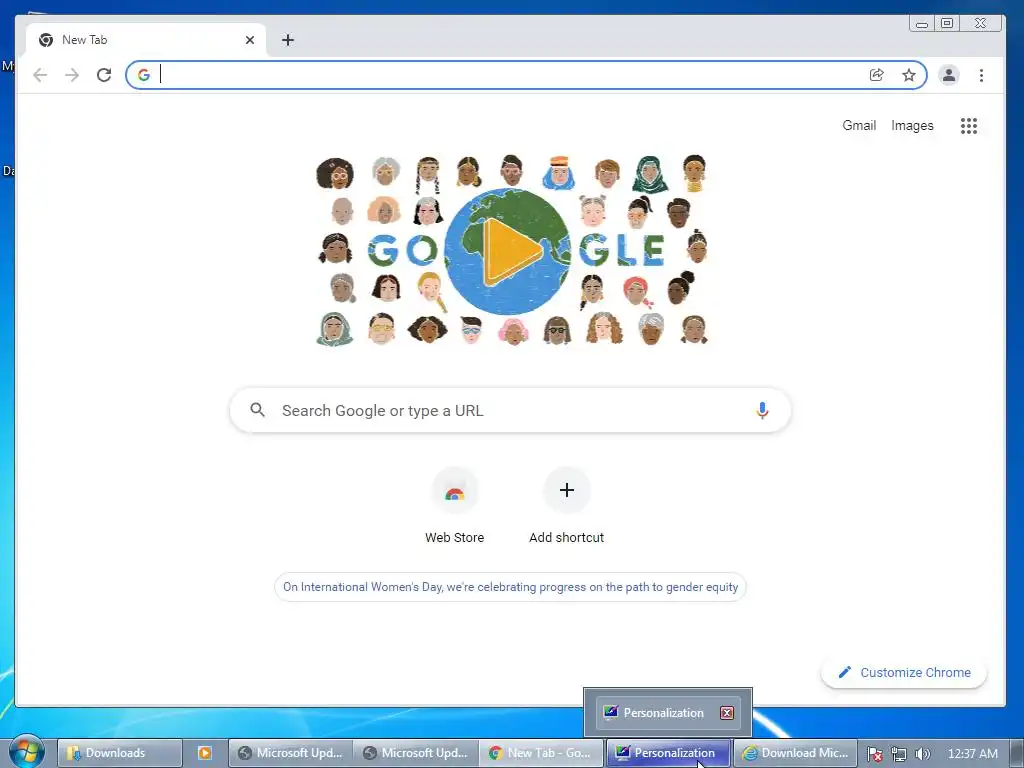Screen dimensions: 1024x768
Task: Maximize the Chrome window
Action: click(947, 24)
